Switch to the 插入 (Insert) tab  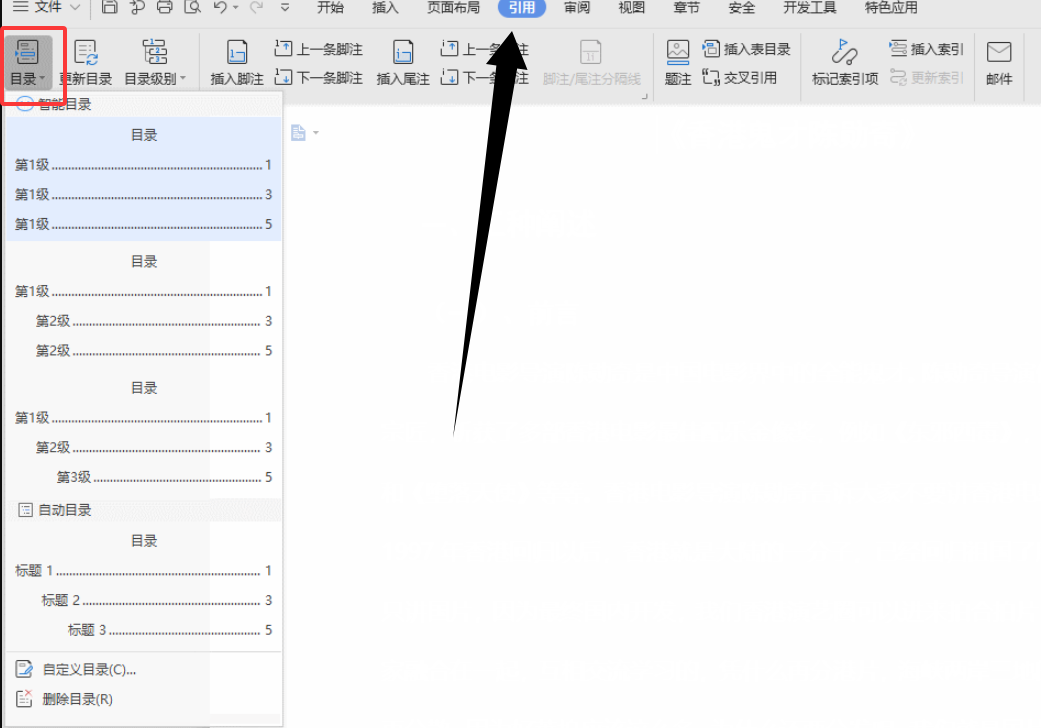pyautogui.click(x=385, y=8)
